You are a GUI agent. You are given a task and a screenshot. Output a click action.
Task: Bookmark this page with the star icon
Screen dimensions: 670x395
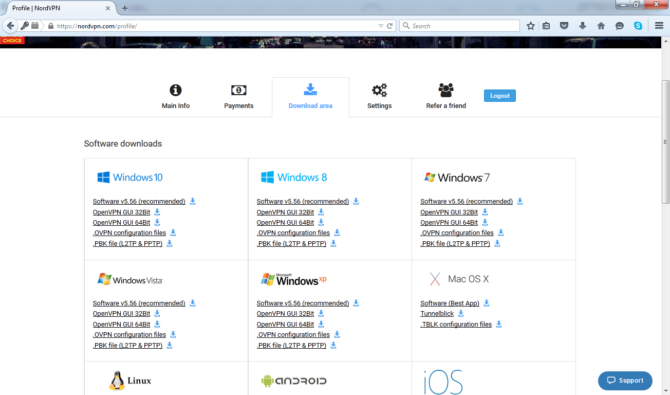531,26
